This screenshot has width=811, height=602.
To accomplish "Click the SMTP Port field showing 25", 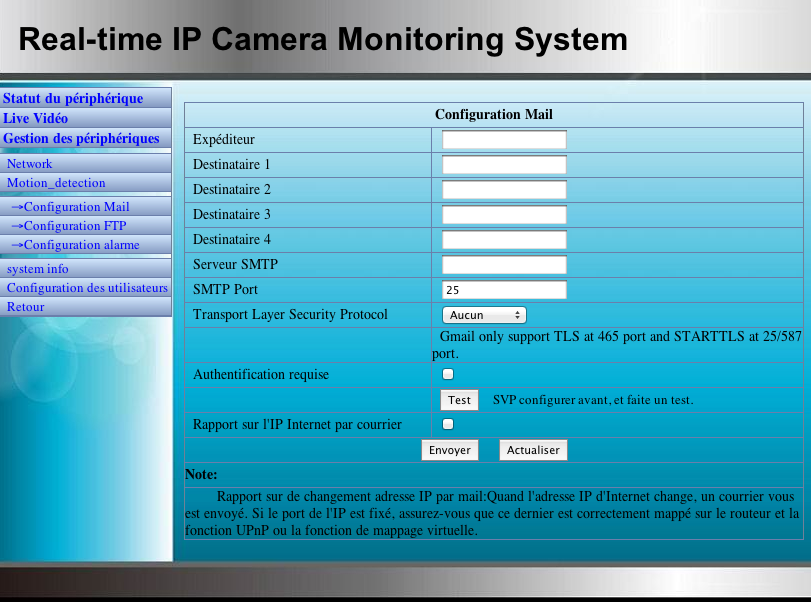I will click(x=504, y=290).
